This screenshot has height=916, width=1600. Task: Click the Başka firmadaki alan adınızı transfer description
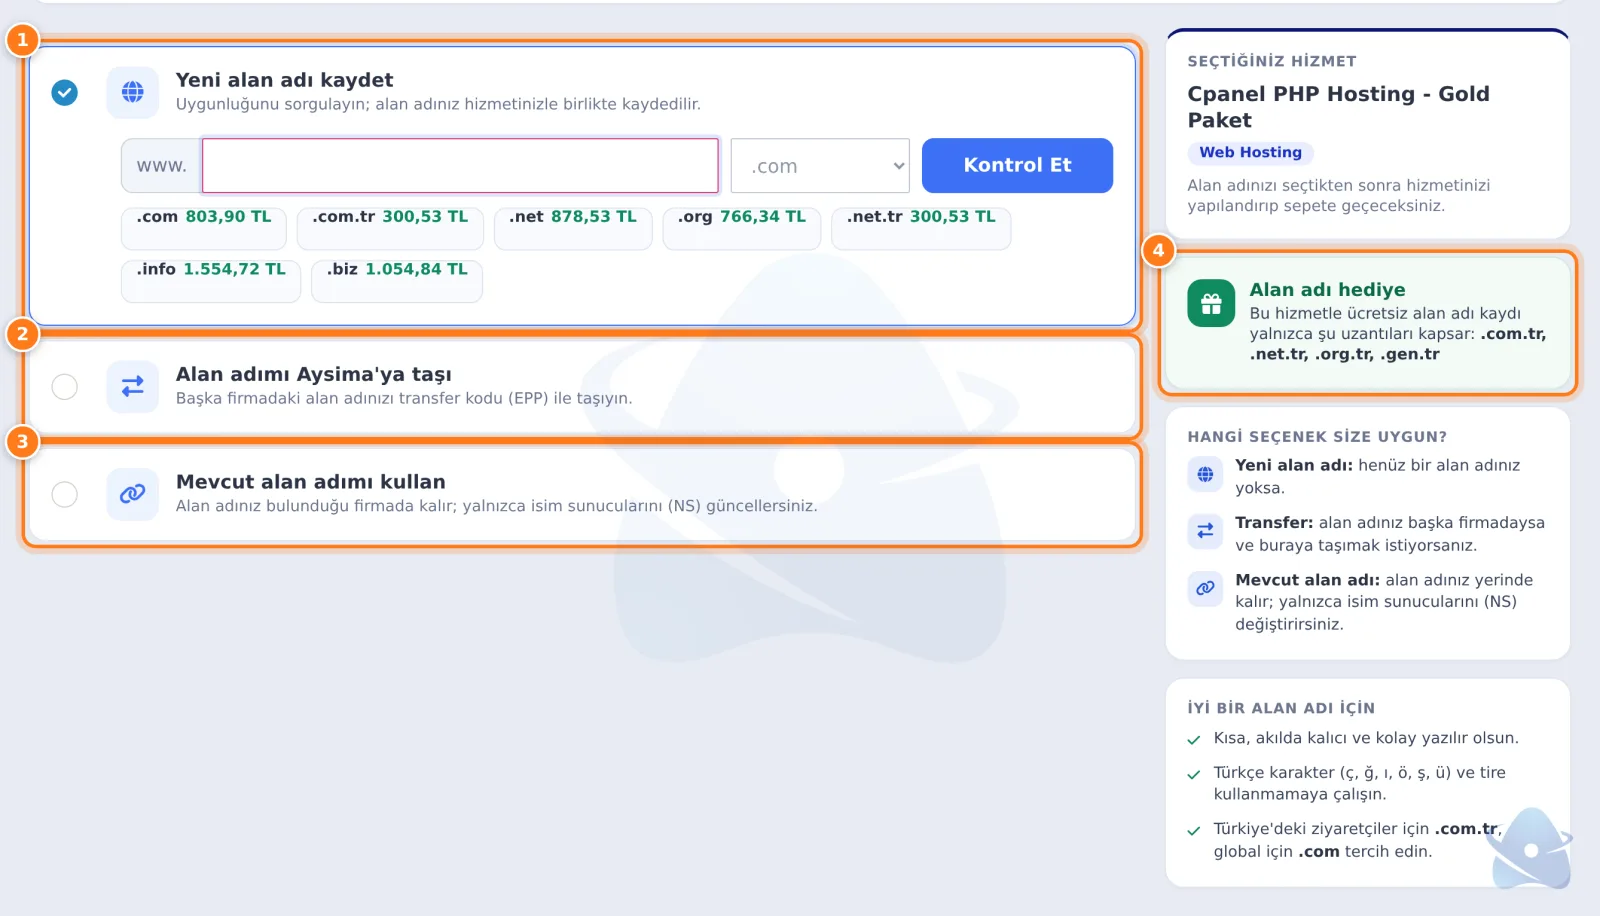pos(404,398)
